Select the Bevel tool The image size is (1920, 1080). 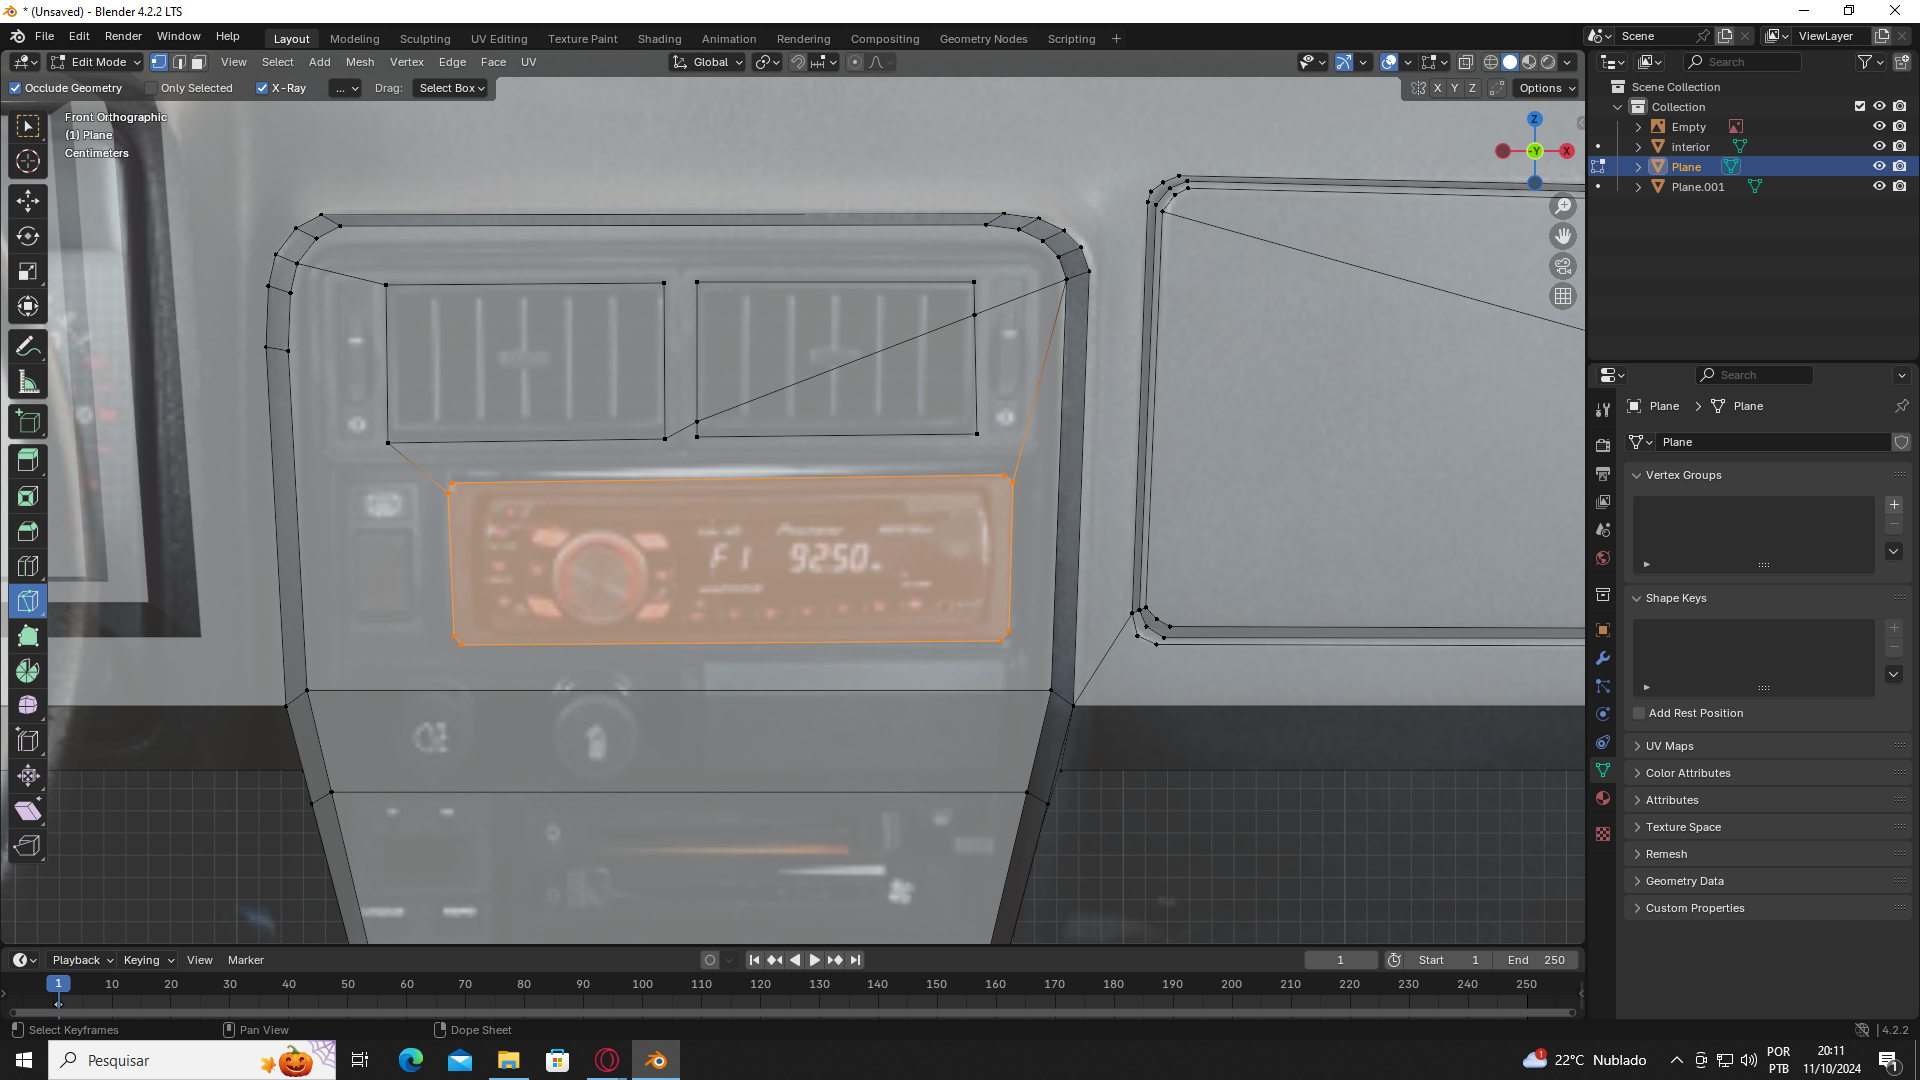28,531
